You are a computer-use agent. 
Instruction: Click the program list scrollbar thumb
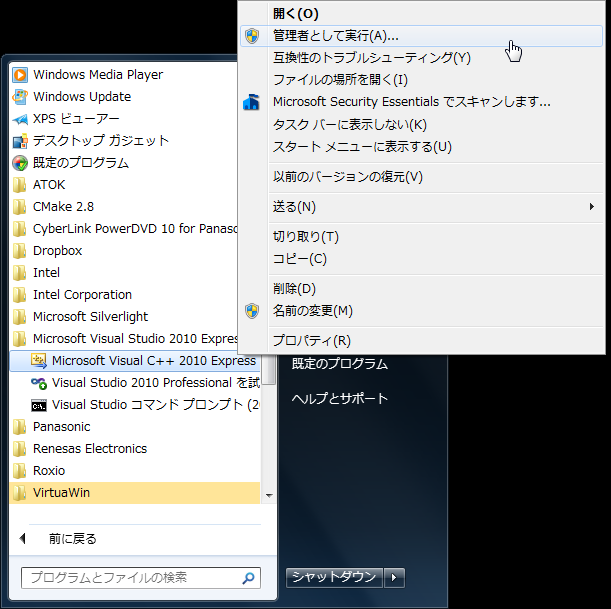coord(269,370)
